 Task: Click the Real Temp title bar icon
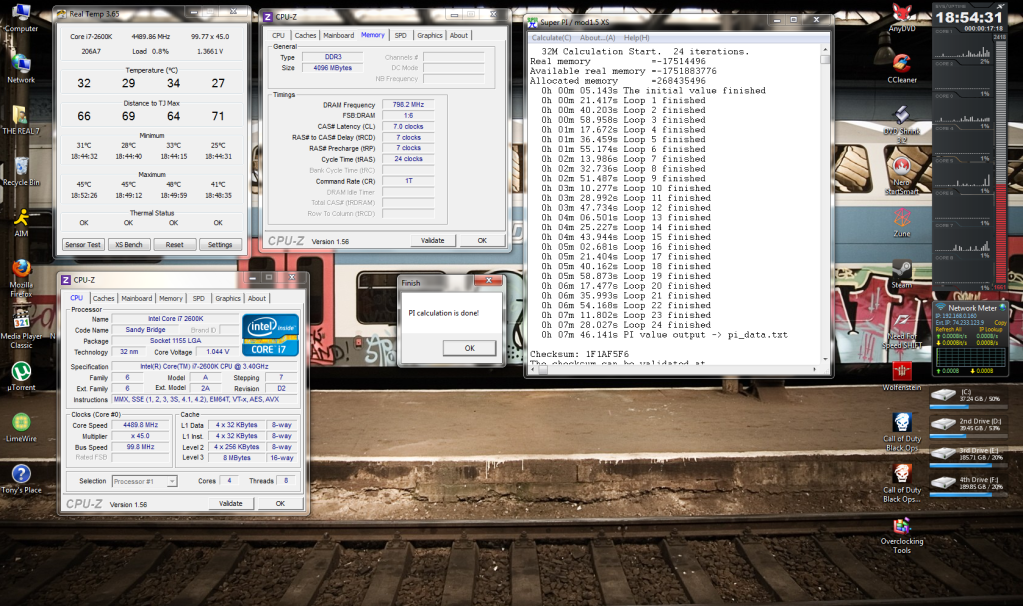pyautogui.click(x=62, y=13)
